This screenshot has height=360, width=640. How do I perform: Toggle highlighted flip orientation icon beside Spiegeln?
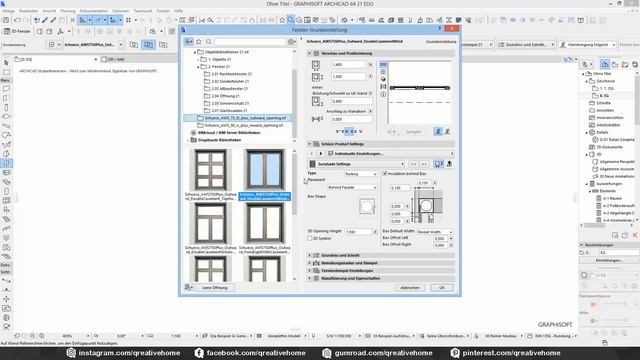pyautogui.click(x=438, y=131)
